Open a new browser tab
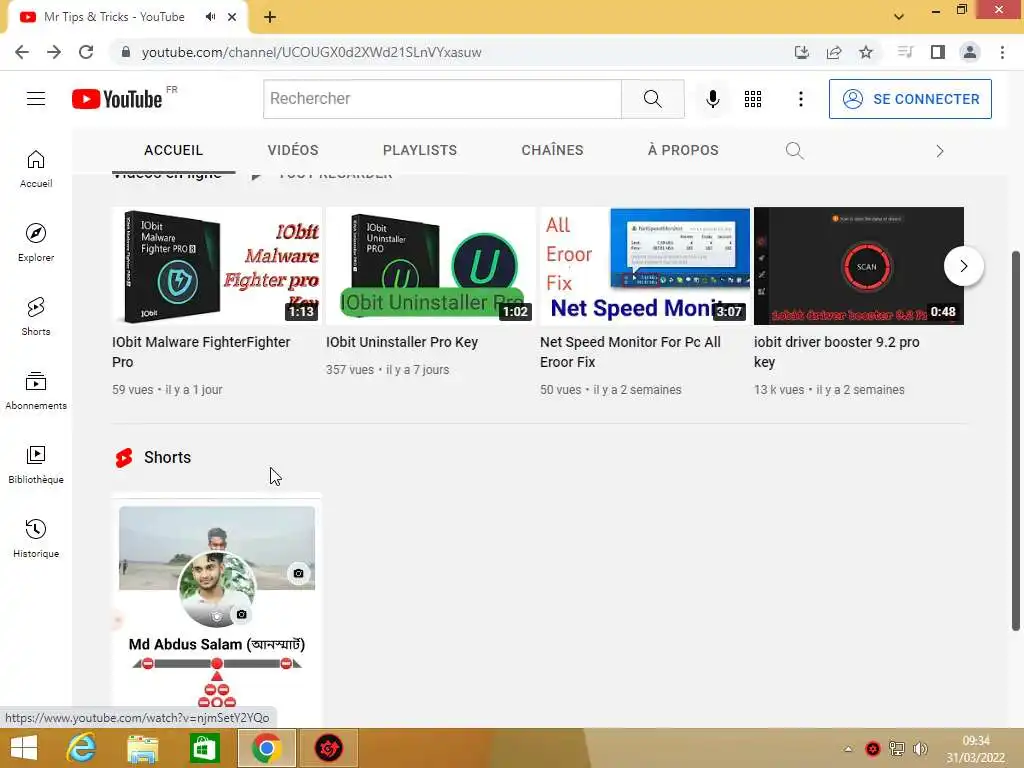This screenshot has height=768, width=1024. click(270, 17)
